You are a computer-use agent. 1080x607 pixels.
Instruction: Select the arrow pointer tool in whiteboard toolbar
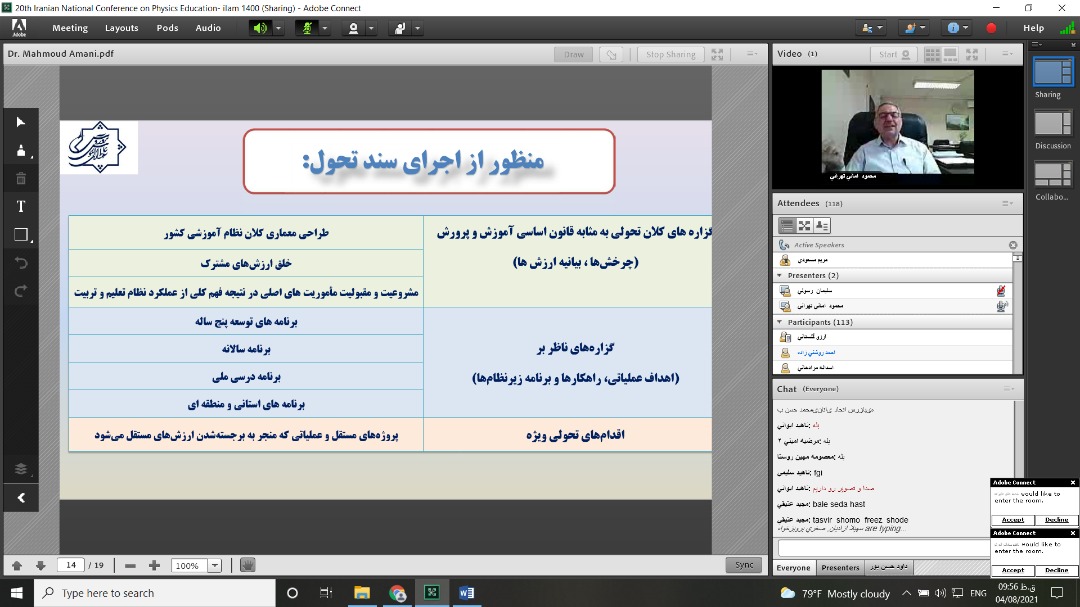[x=21, y=122]
